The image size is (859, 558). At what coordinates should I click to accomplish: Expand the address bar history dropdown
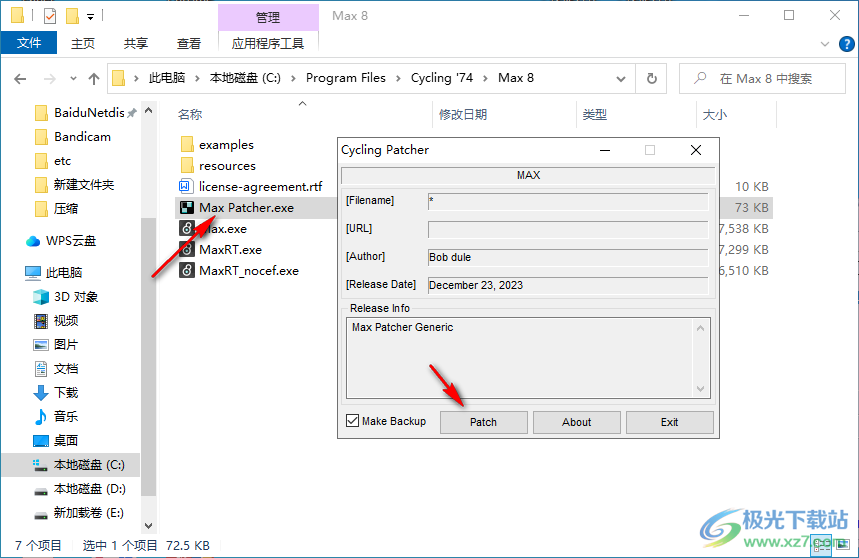coord(621,79)
